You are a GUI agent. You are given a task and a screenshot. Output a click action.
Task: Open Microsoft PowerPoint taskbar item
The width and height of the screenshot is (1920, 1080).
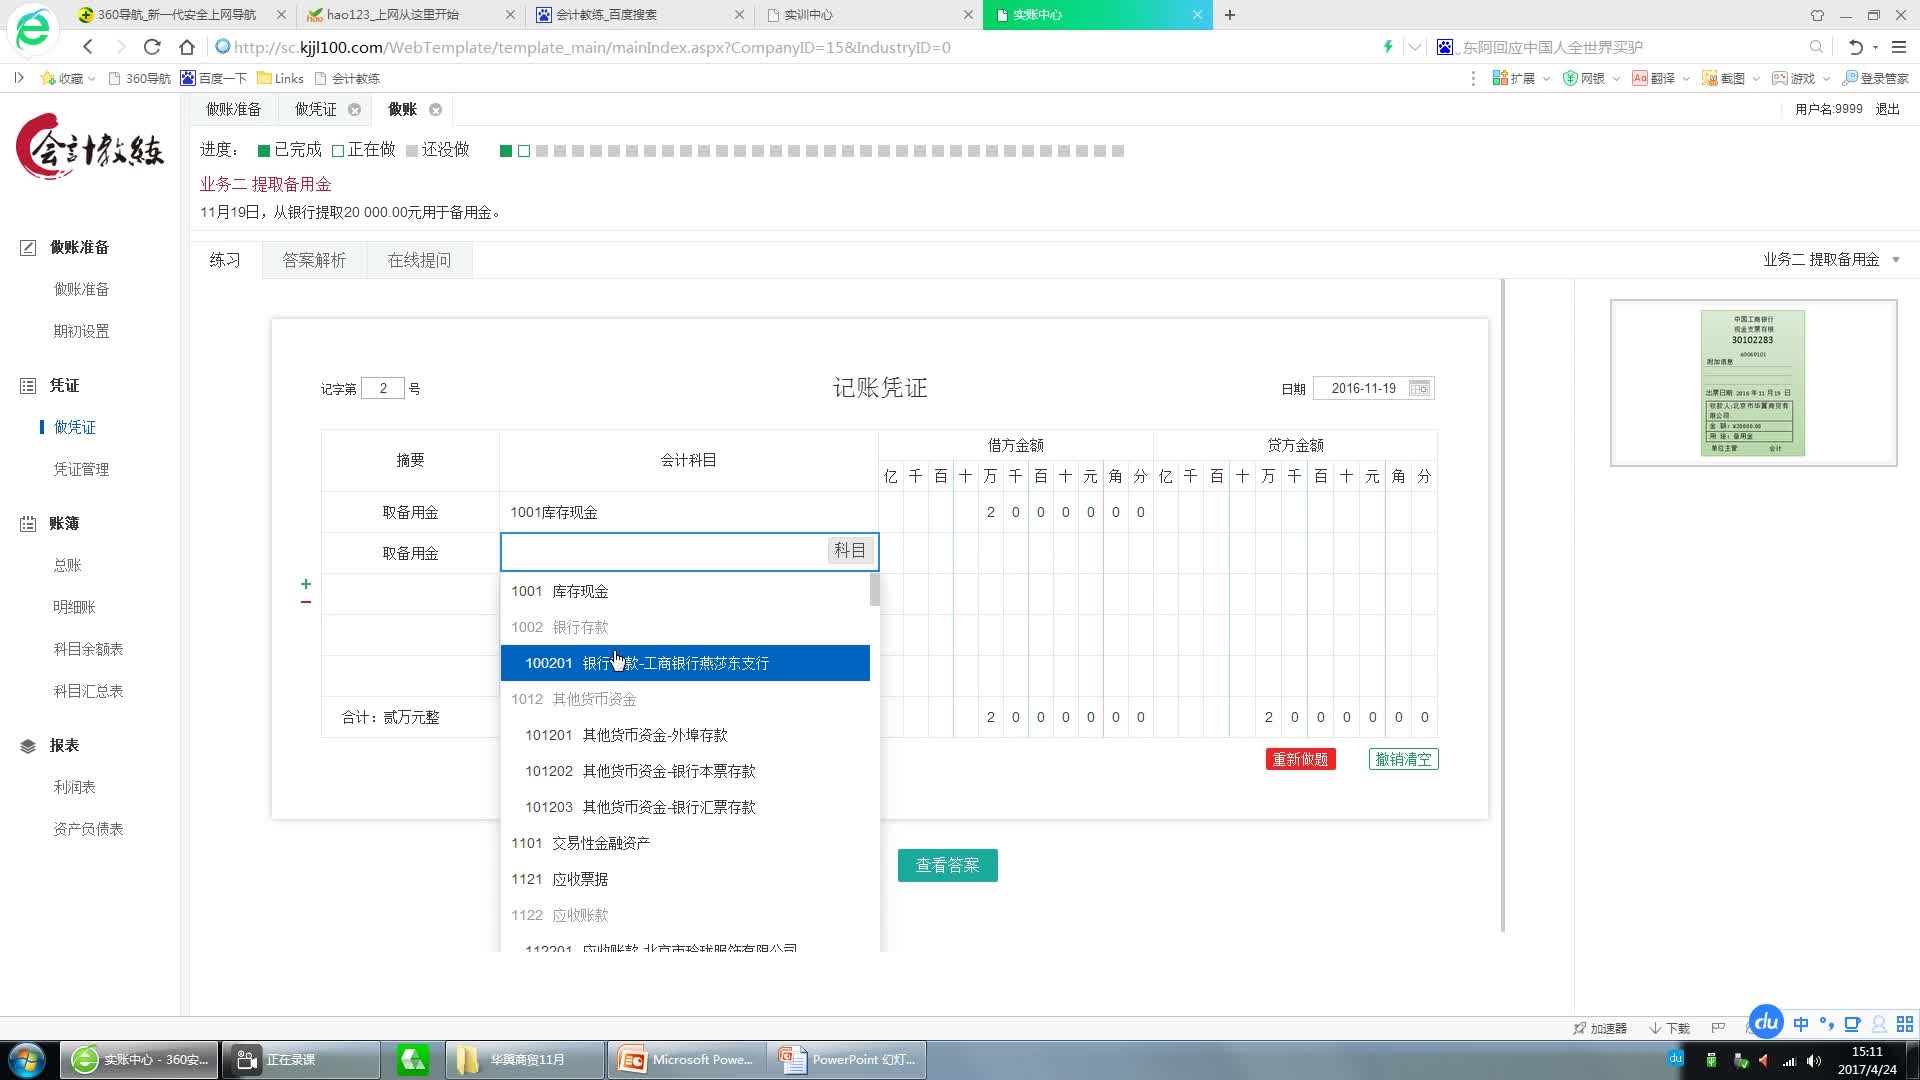point(686,1059)
